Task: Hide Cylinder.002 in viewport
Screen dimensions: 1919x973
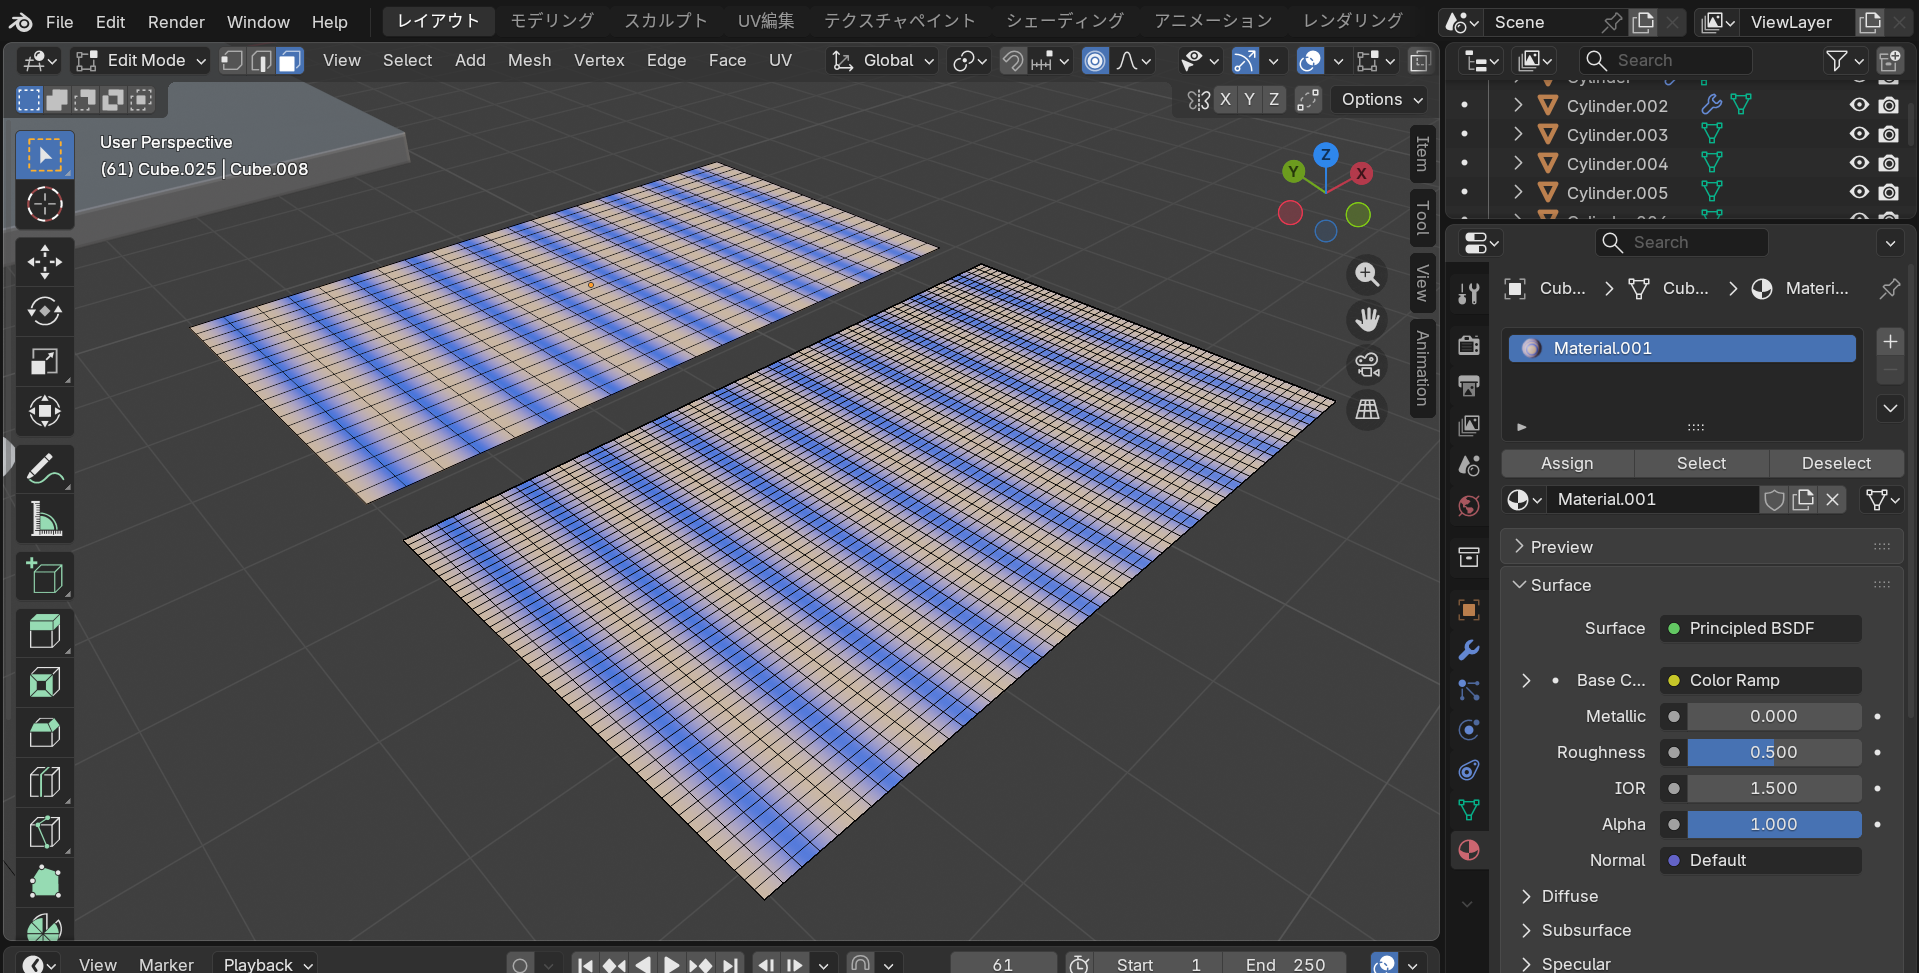Action: [x=1859, y=105]
